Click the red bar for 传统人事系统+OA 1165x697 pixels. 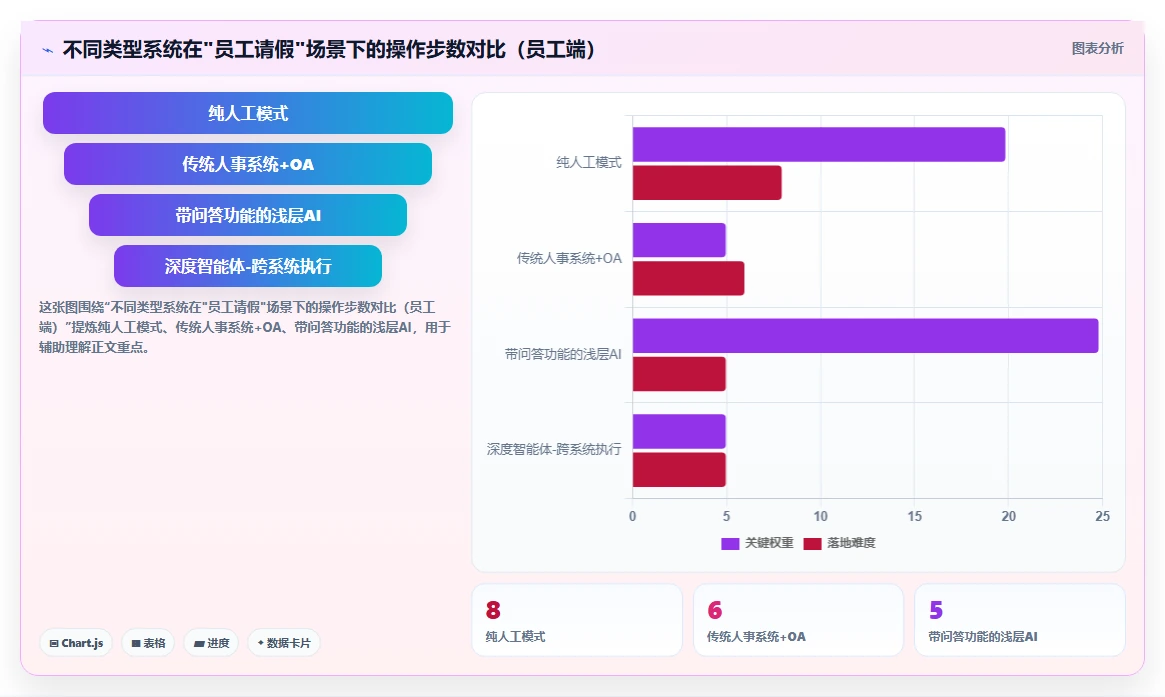click(688, 278)
